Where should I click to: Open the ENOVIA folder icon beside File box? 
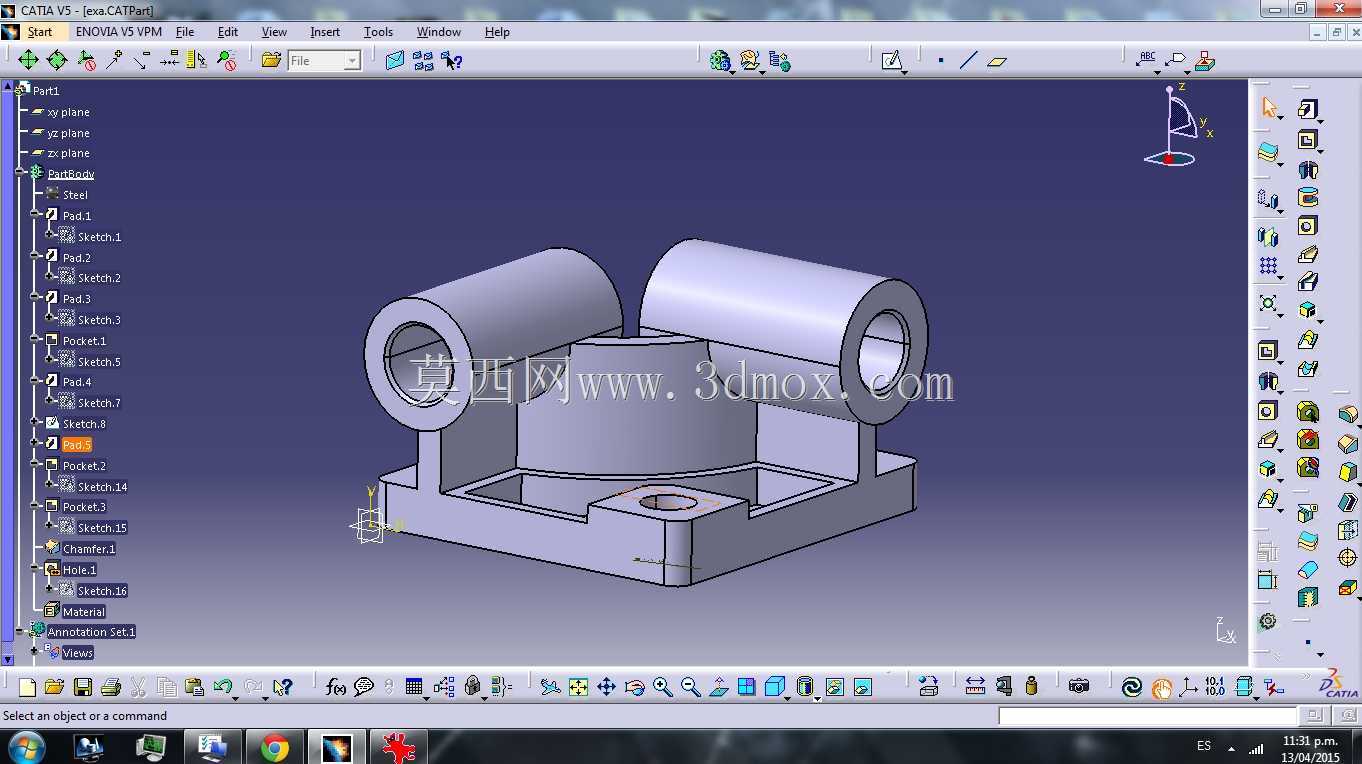pyautogui.click(x=271, y=60)
